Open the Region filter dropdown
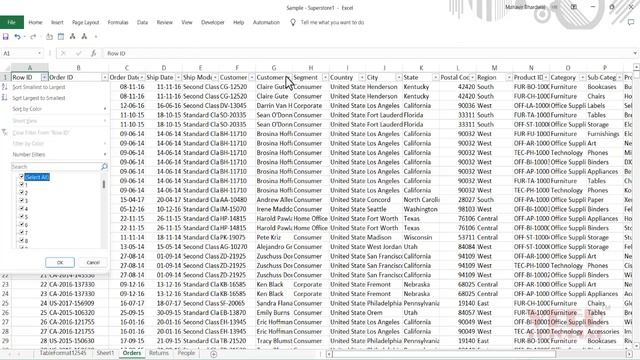 509,78
